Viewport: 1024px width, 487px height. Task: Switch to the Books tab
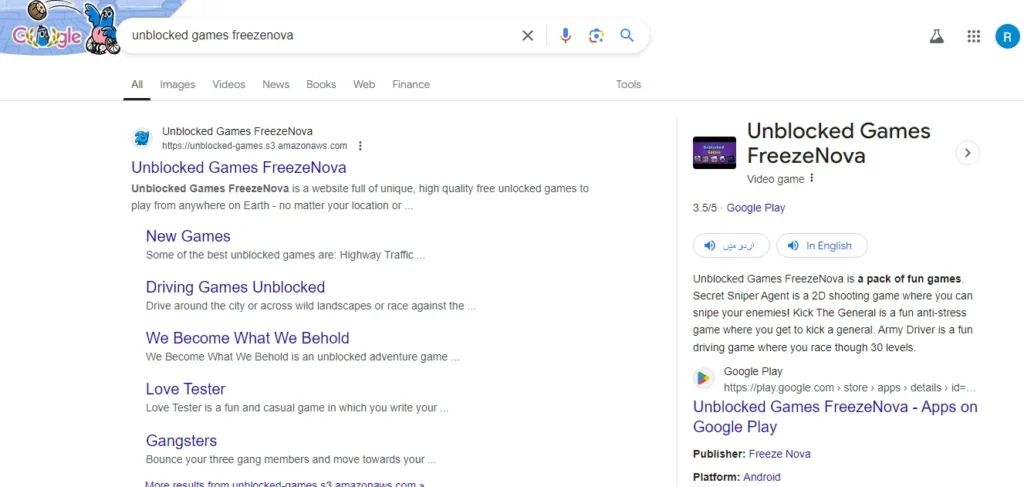point(321,84)
